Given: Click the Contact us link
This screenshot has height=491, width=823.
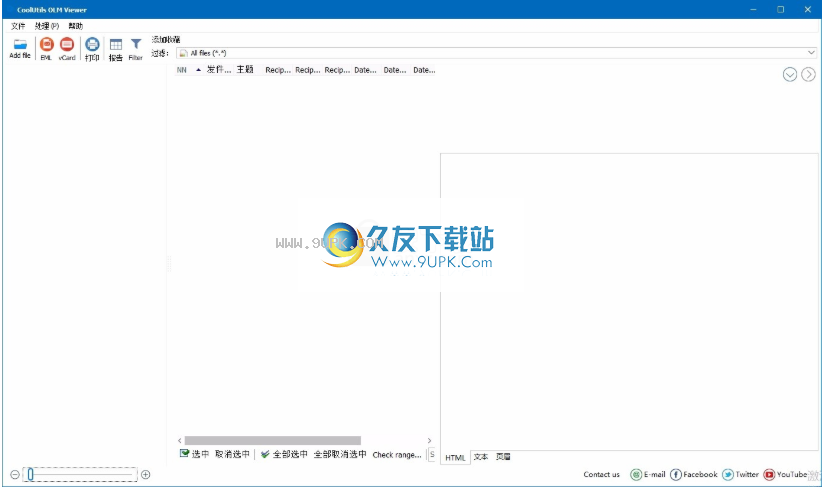Looking at the screenshot, I should coord(602,475).
